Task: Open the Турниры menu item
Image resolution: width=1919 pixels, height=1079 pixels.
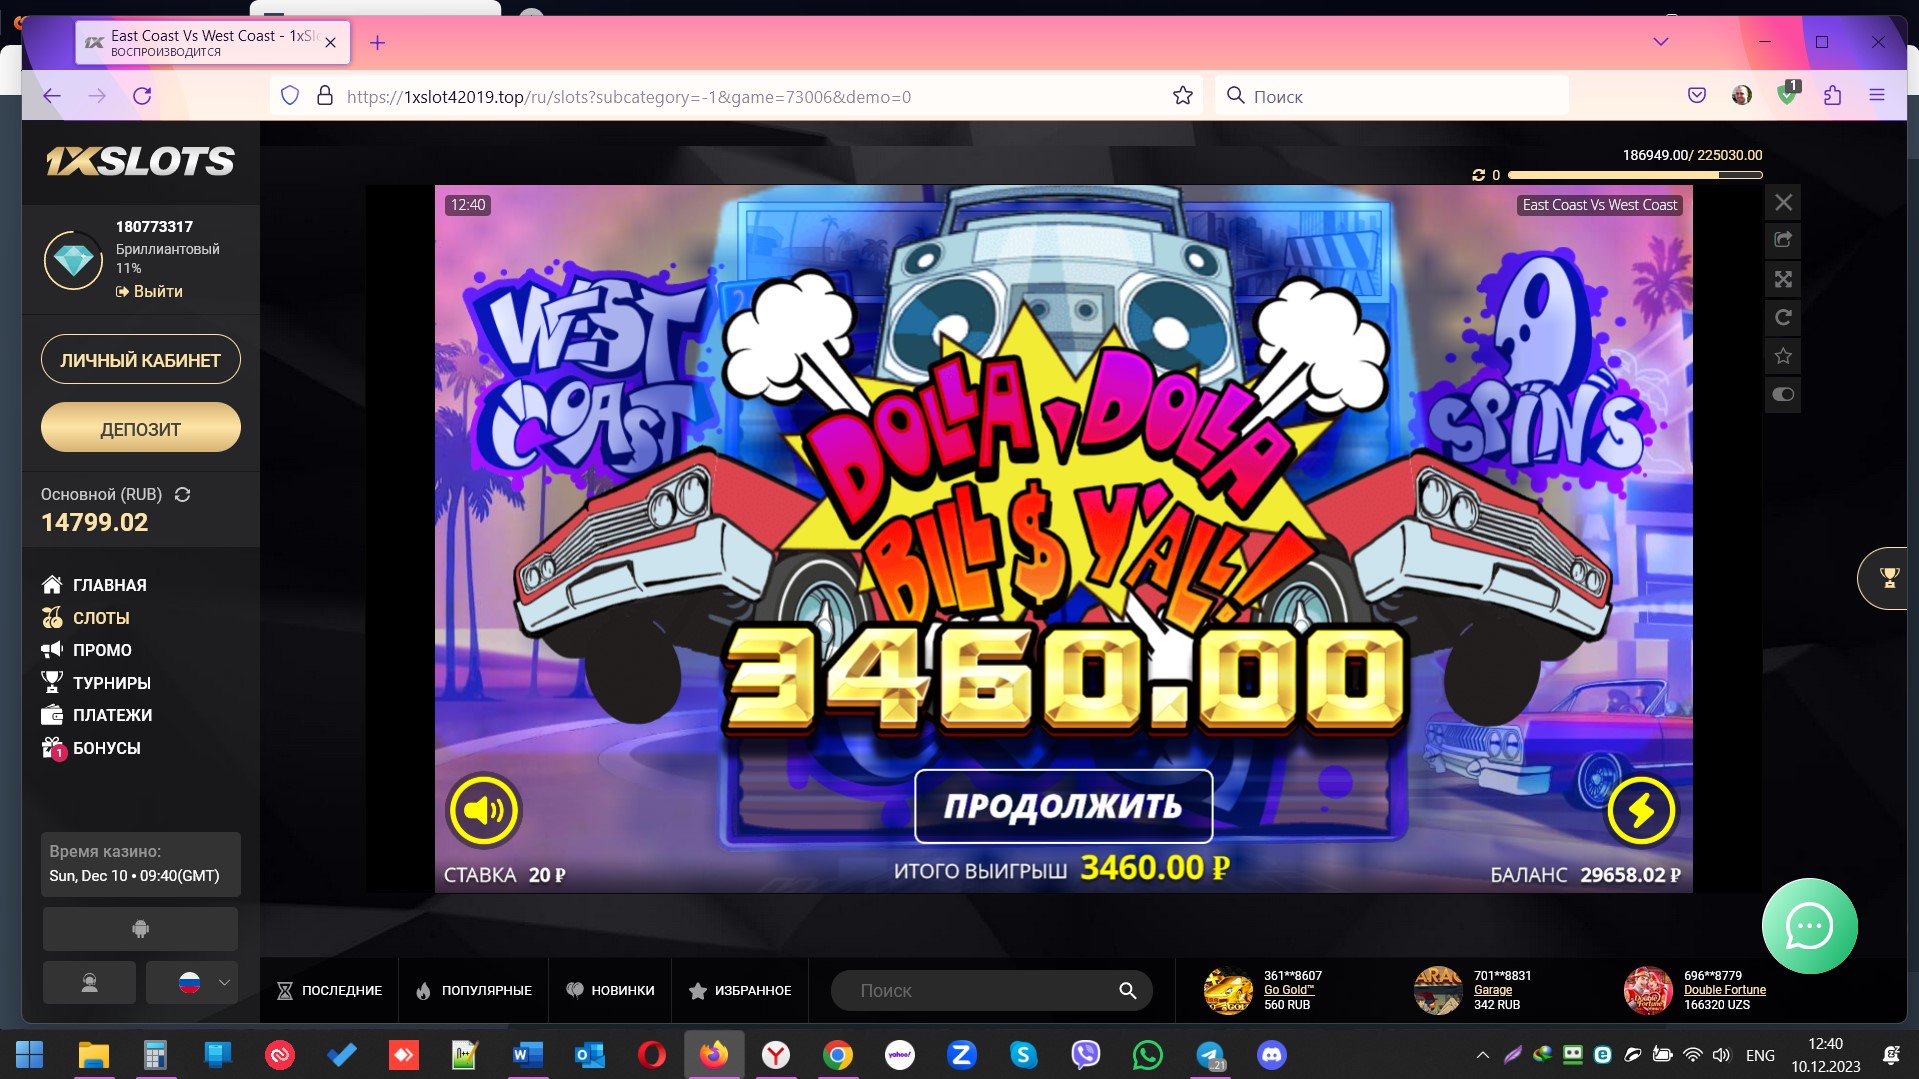Action: [x=111, y=683]
